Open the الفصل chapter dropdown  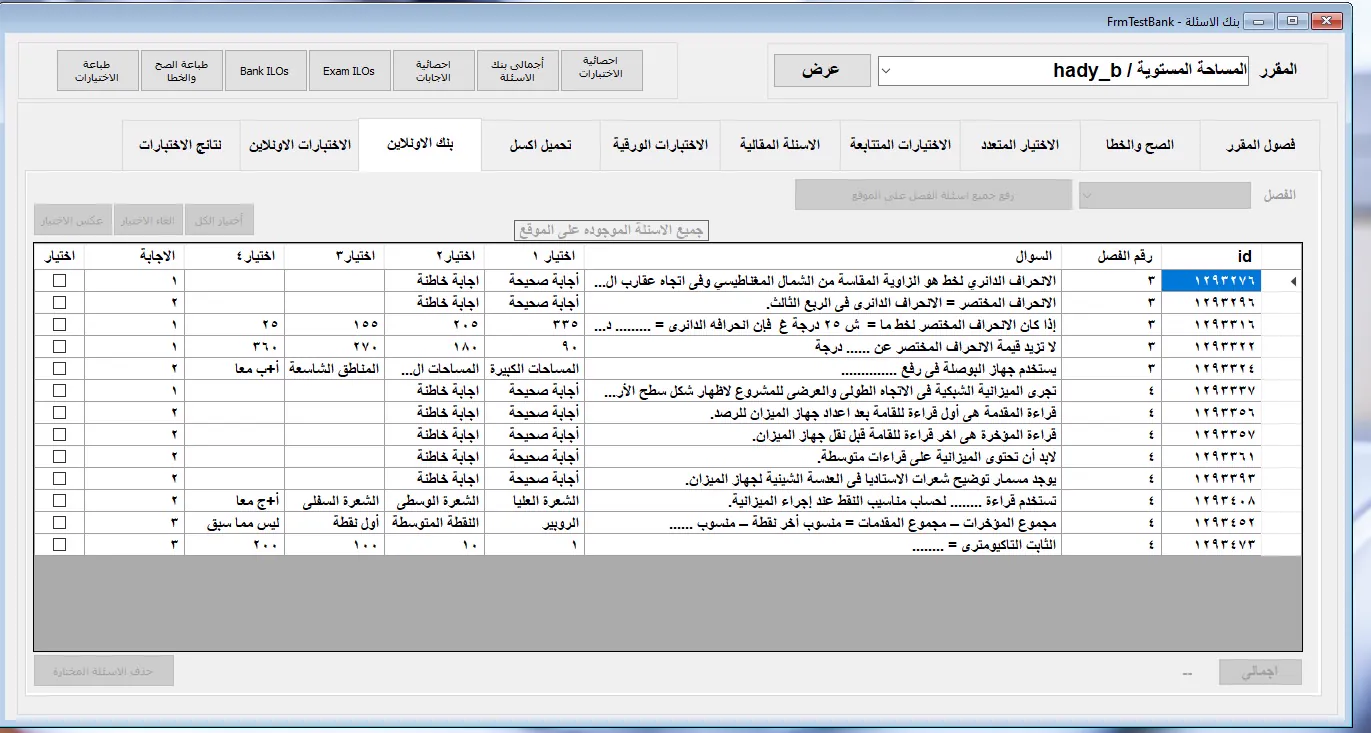point(1164,195)
